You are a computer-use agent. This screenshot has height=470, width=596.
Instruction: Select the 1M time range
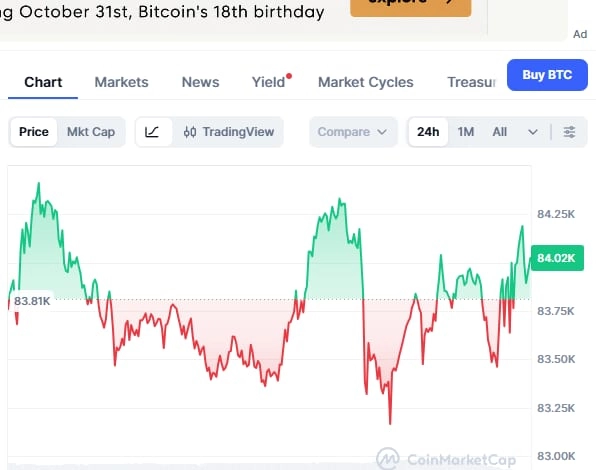click(466, 132)
